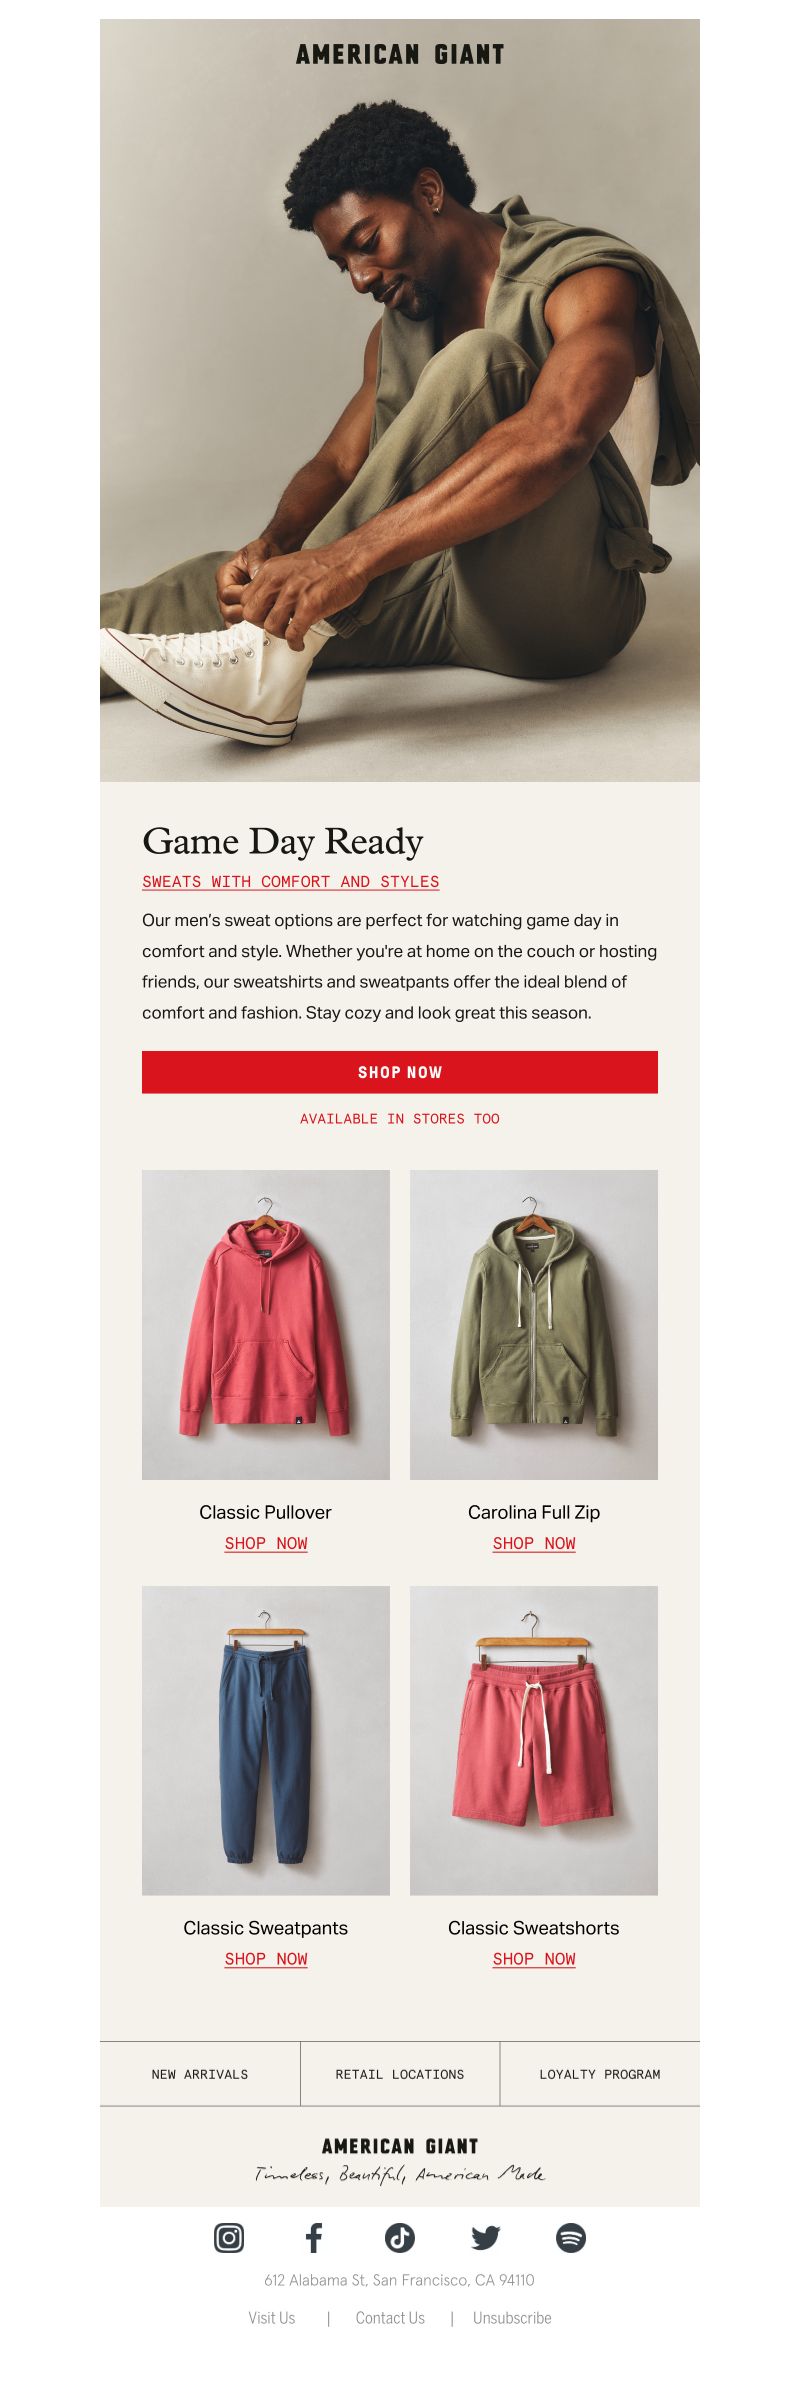Click the Unsubscribe footer link

(512, 2318)
